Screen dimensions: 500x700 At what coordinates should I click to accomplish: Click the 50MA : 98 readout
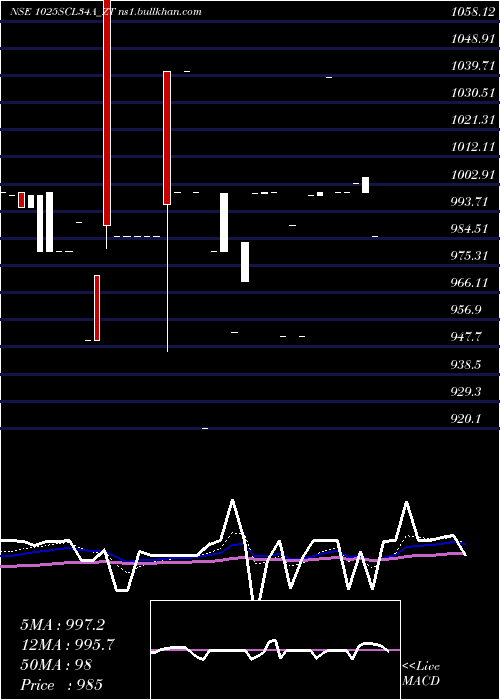(56, 665)
